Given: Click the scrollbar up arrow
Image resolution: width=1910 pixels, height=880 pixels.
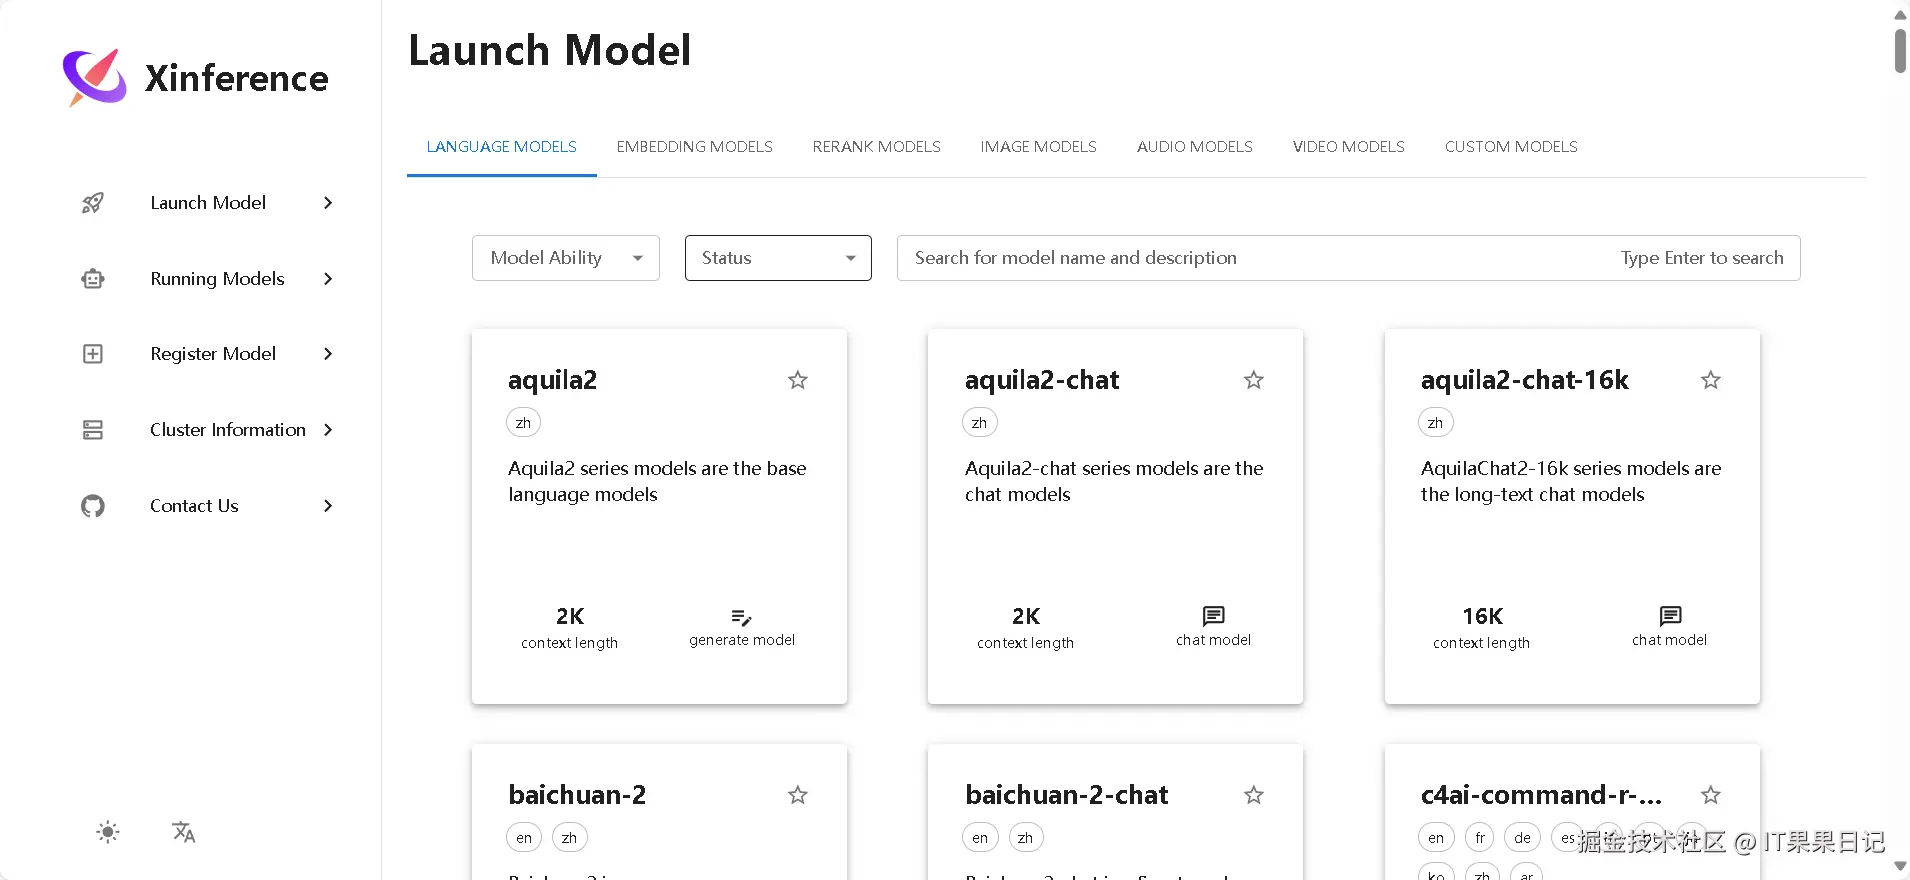Looking at the screenshot, I should coord(1900,14).
